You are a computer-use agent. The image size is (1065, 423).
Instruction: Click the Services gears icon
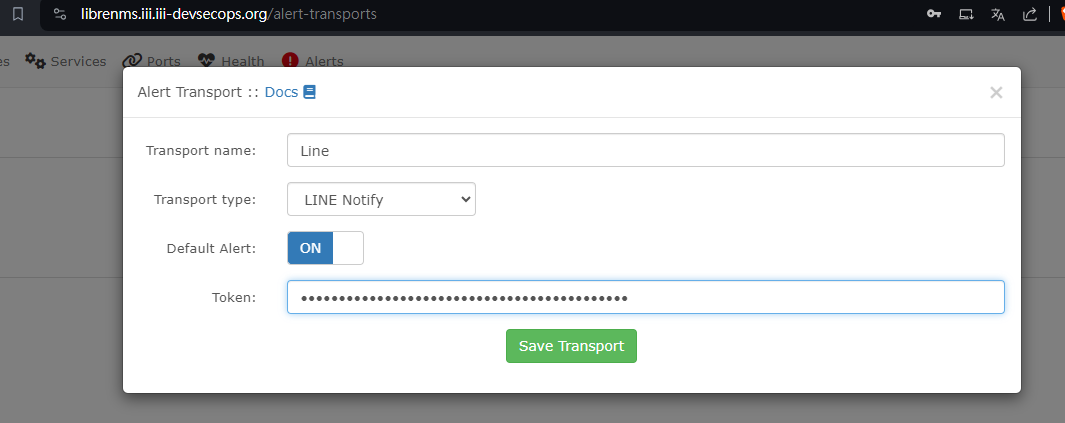pos(35,60)
